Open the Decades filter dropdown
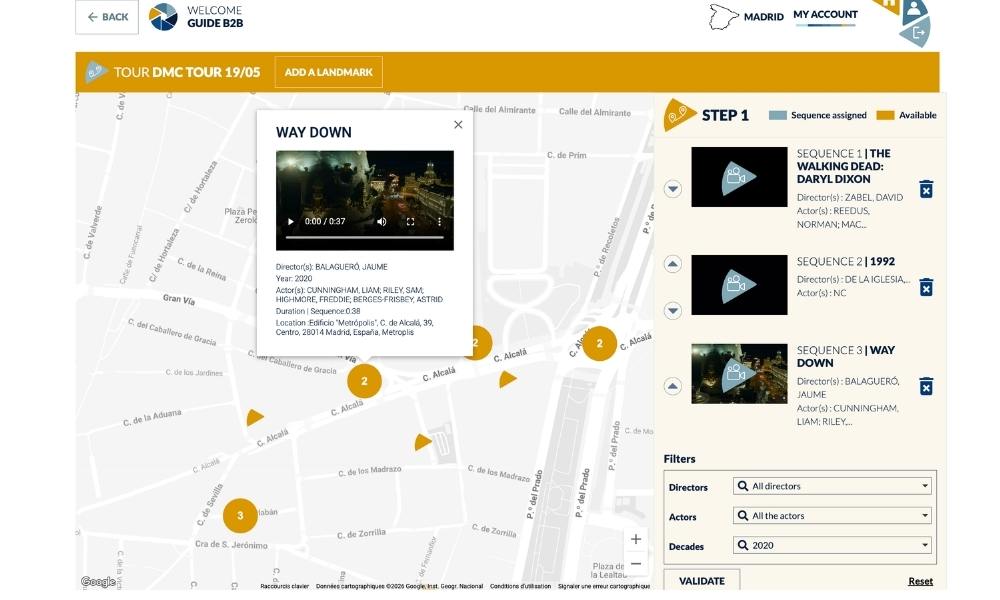Viewport: 1000px width, 600px height. tap(833, 546)
